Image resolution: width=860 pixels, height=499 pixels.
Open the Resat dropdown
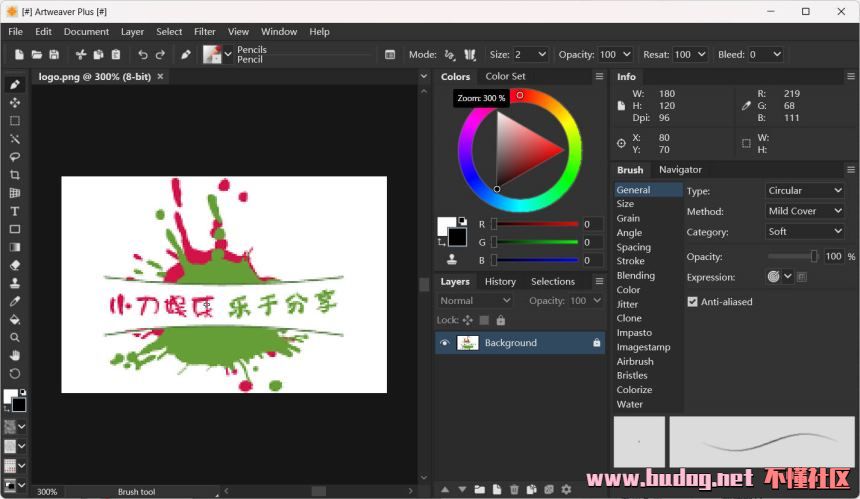tap(701, 54)
